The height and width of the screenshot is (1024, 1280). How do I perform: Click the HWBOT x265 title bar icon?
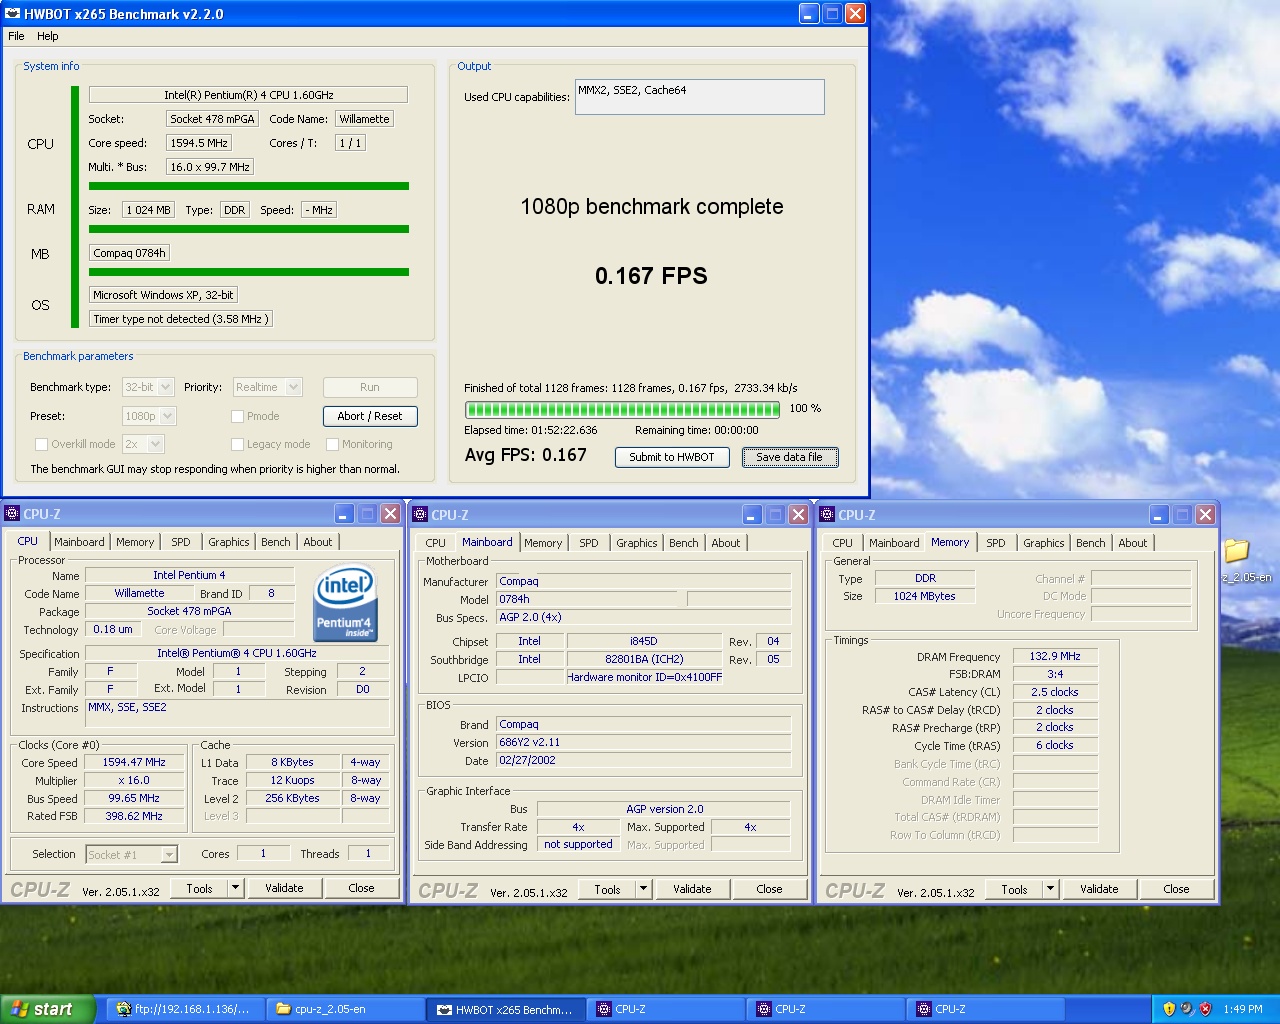pos(12,14)
